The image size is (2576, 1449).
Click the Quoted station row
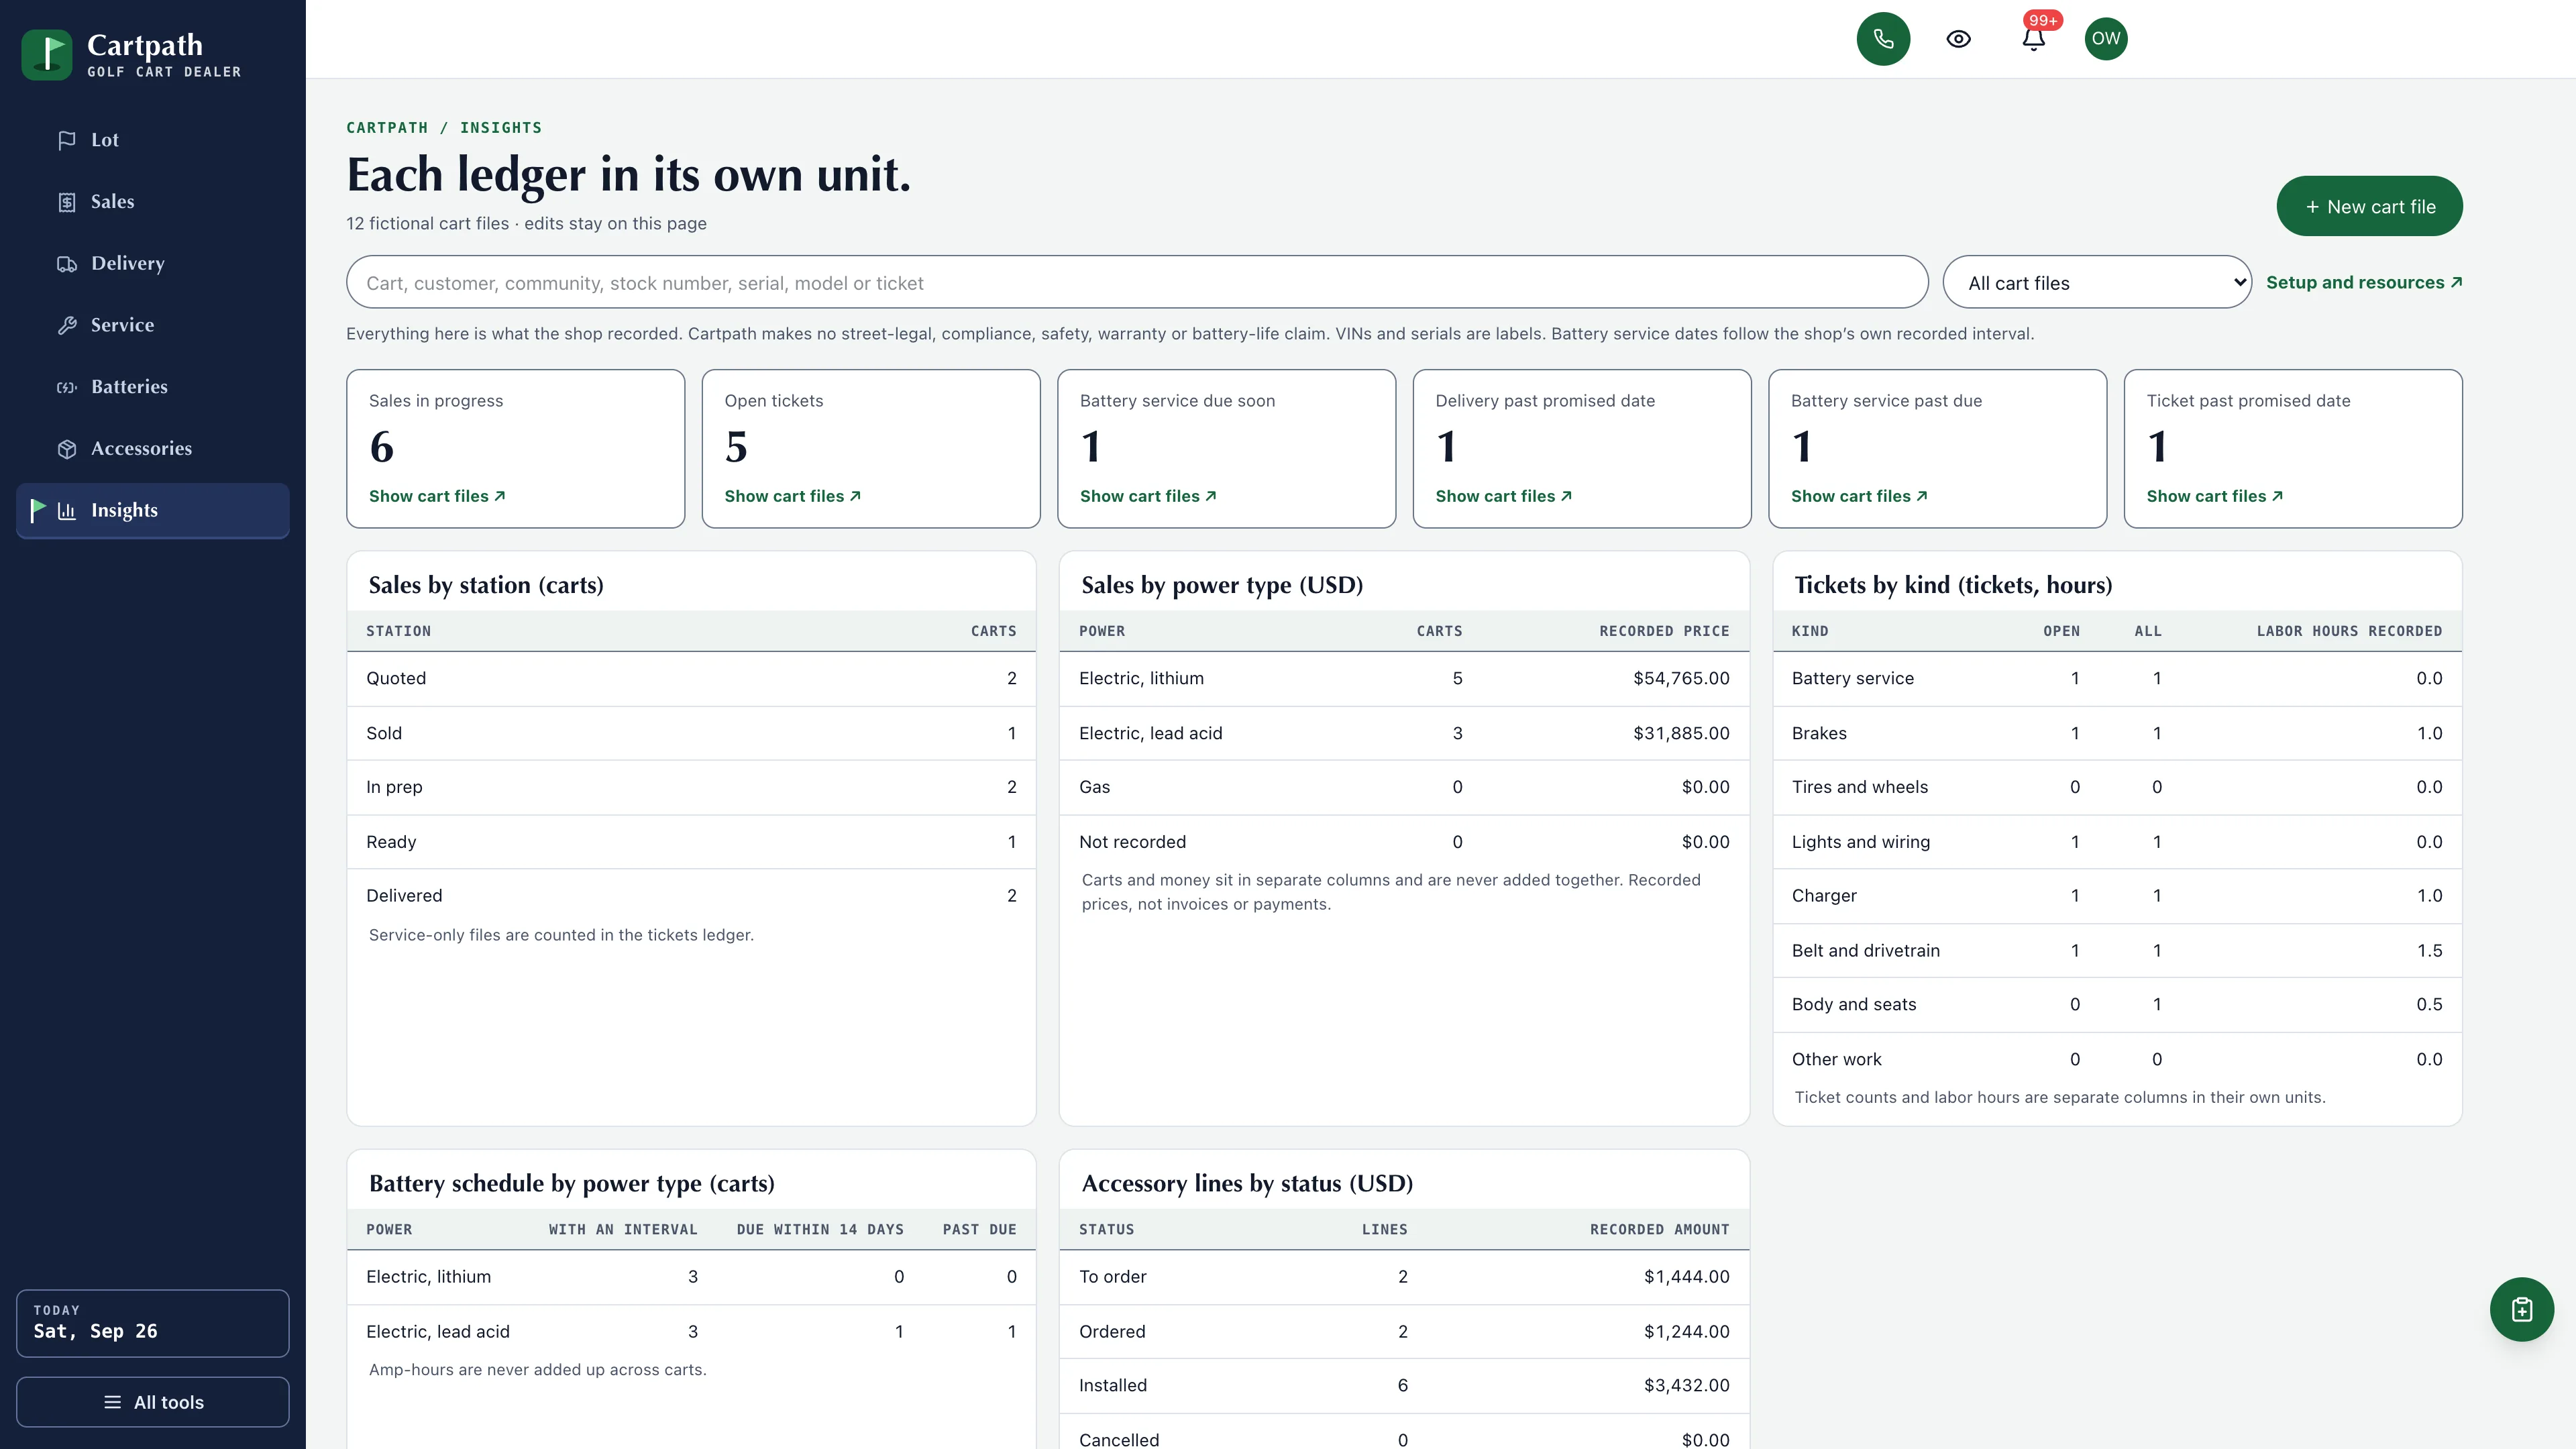click(x=691, y=679)
